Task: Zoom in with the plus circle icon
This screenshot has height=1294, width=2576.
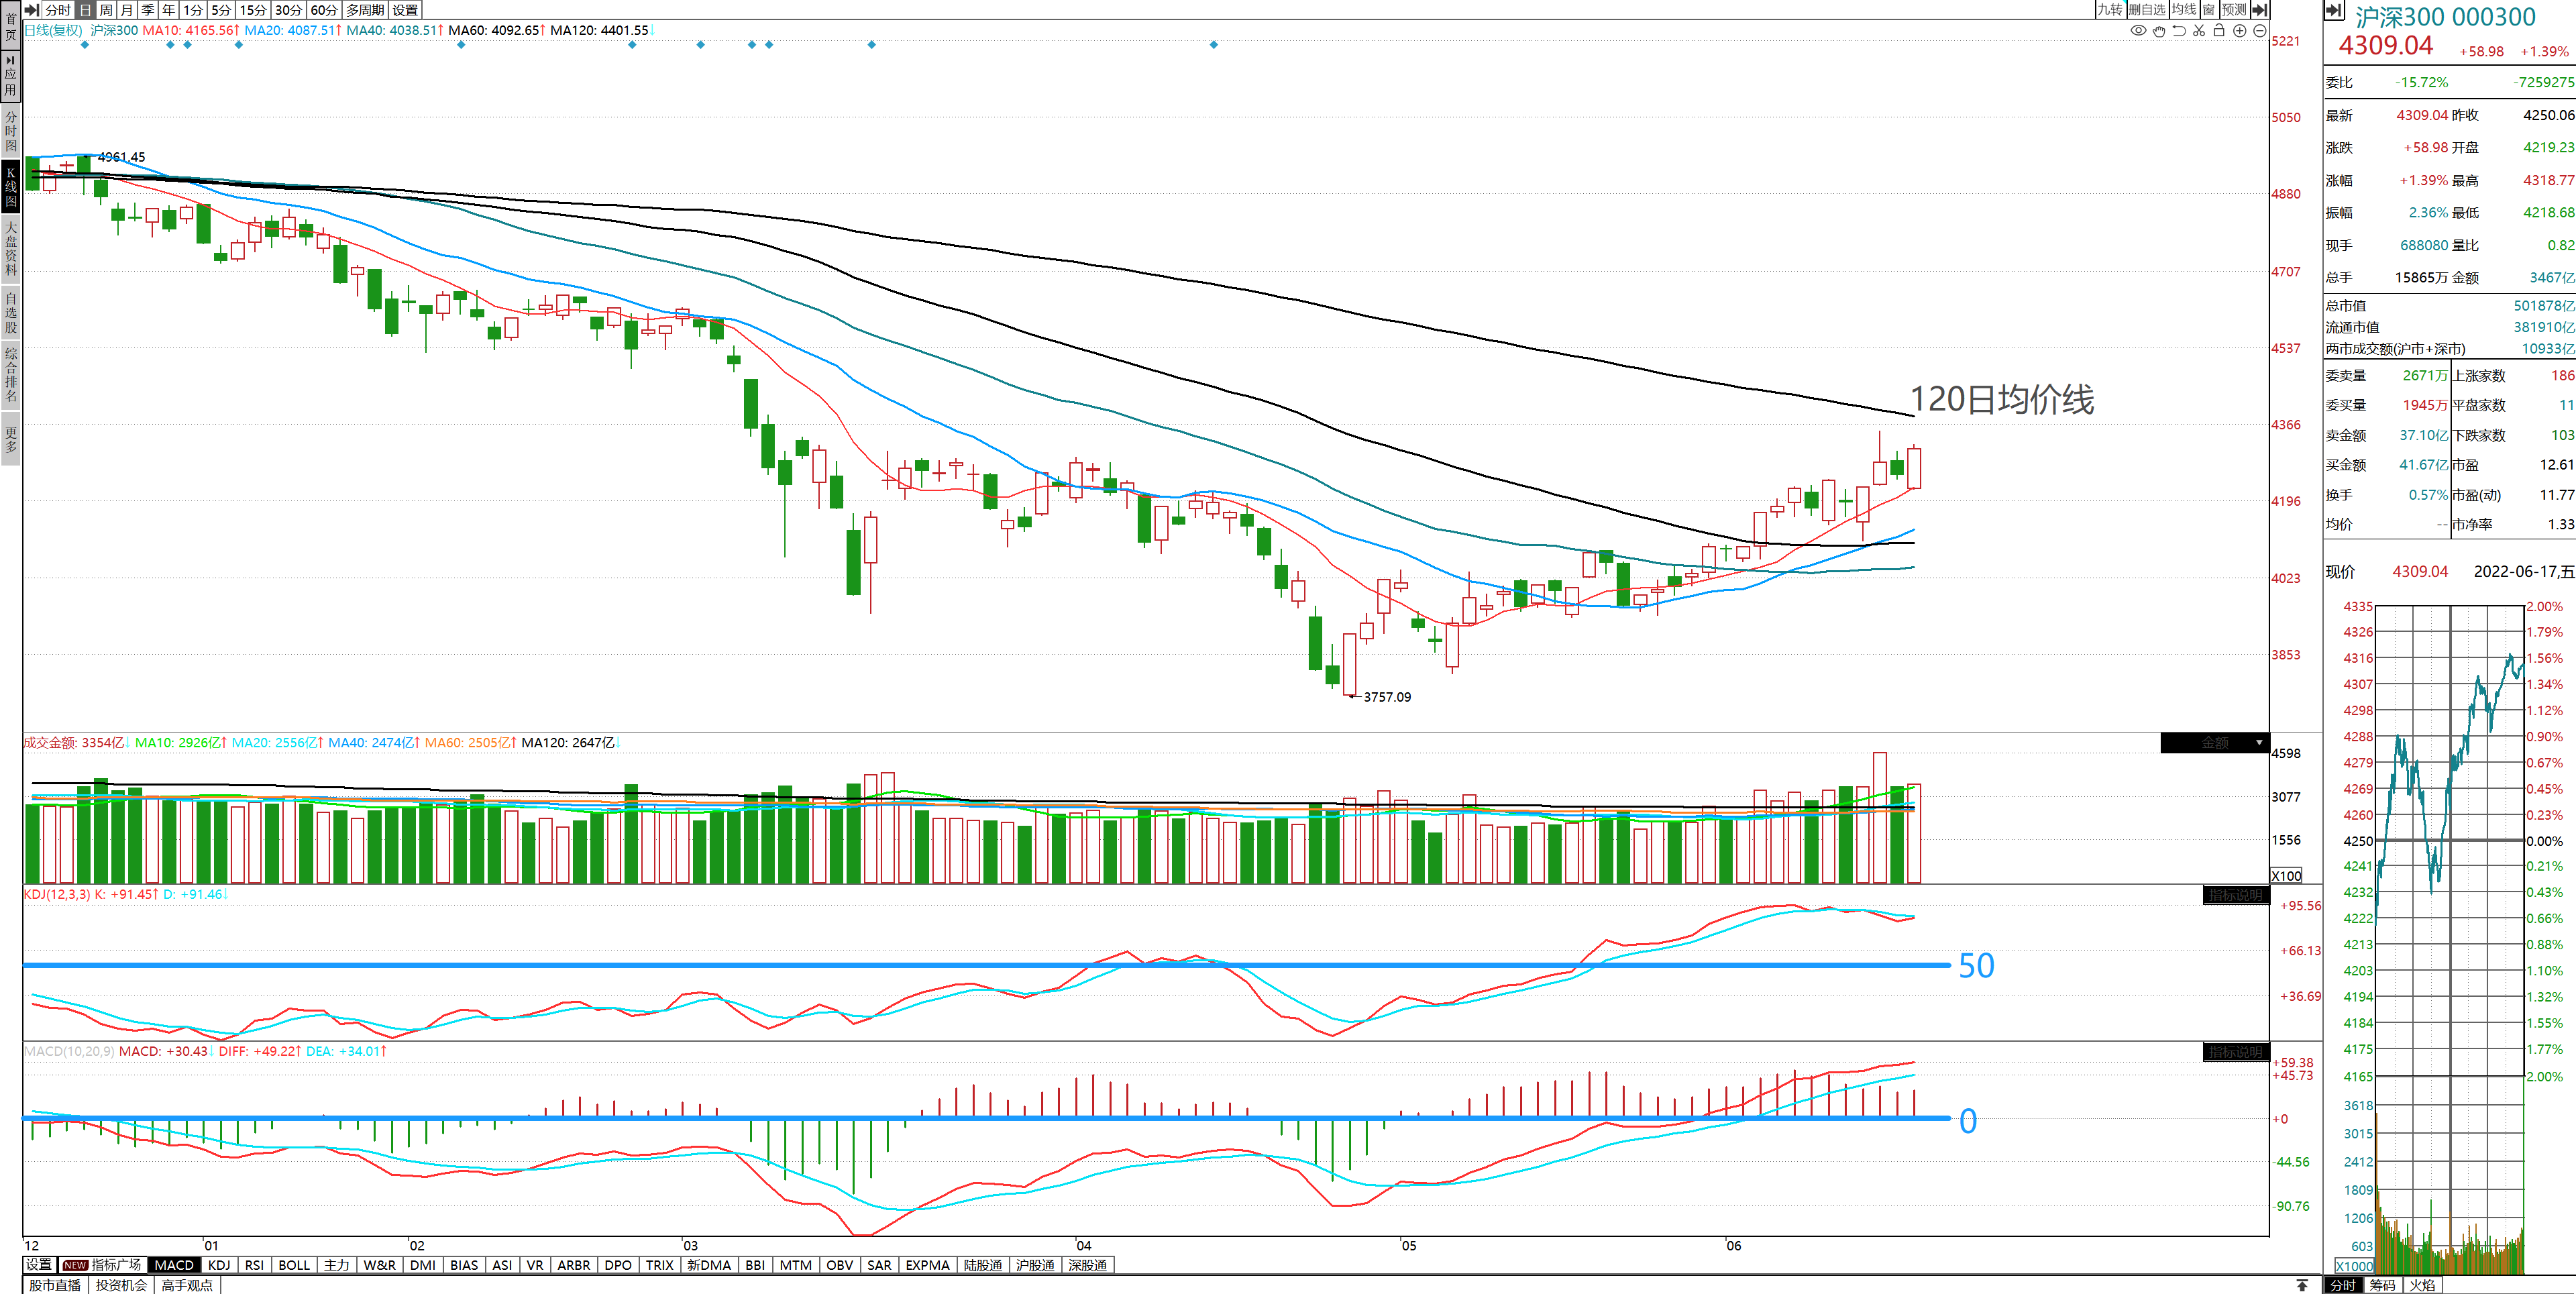Action: click(2240, 30)
